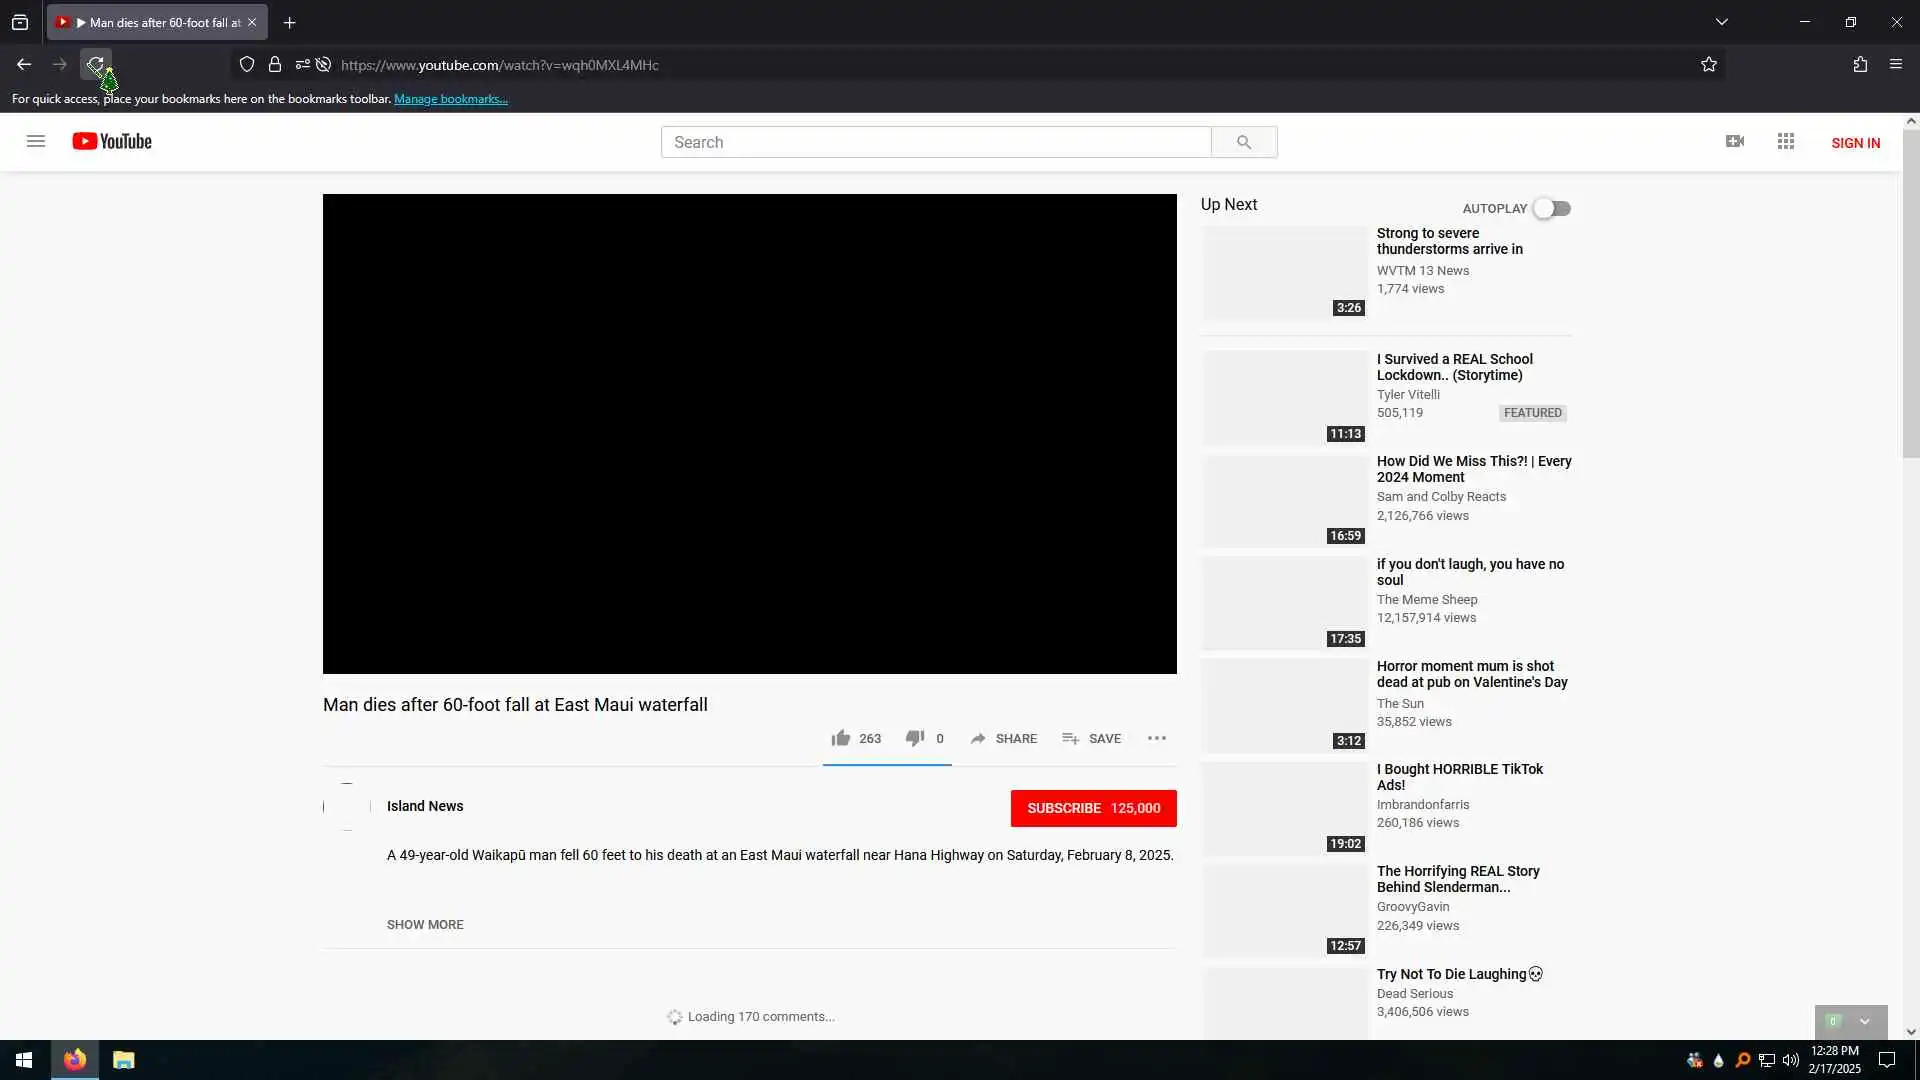Click the Save to playlist icon
This screenshot has height=1080, width=1920.
tap(1070, 738)
